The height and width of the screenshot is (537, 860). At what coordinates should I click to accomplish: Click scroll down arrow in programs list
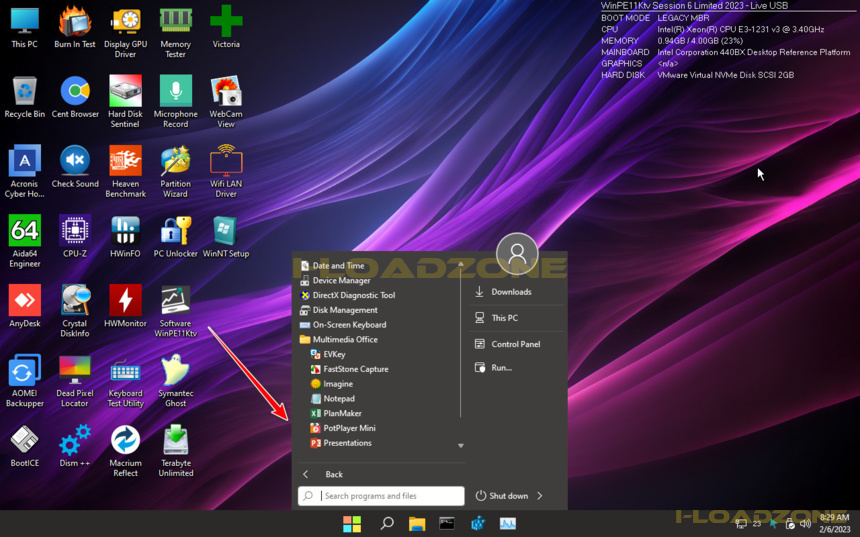(461, 445)
